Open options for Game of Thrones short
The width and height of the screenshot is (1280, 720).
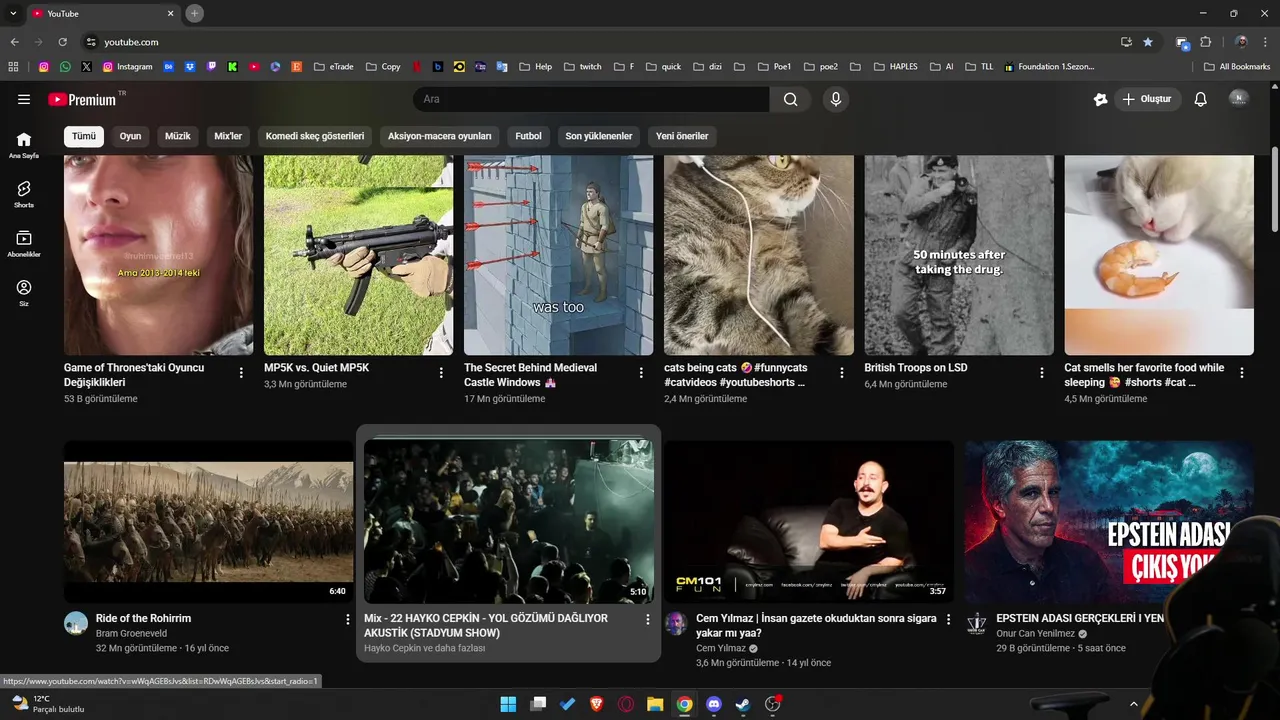(x=241, y=373)
